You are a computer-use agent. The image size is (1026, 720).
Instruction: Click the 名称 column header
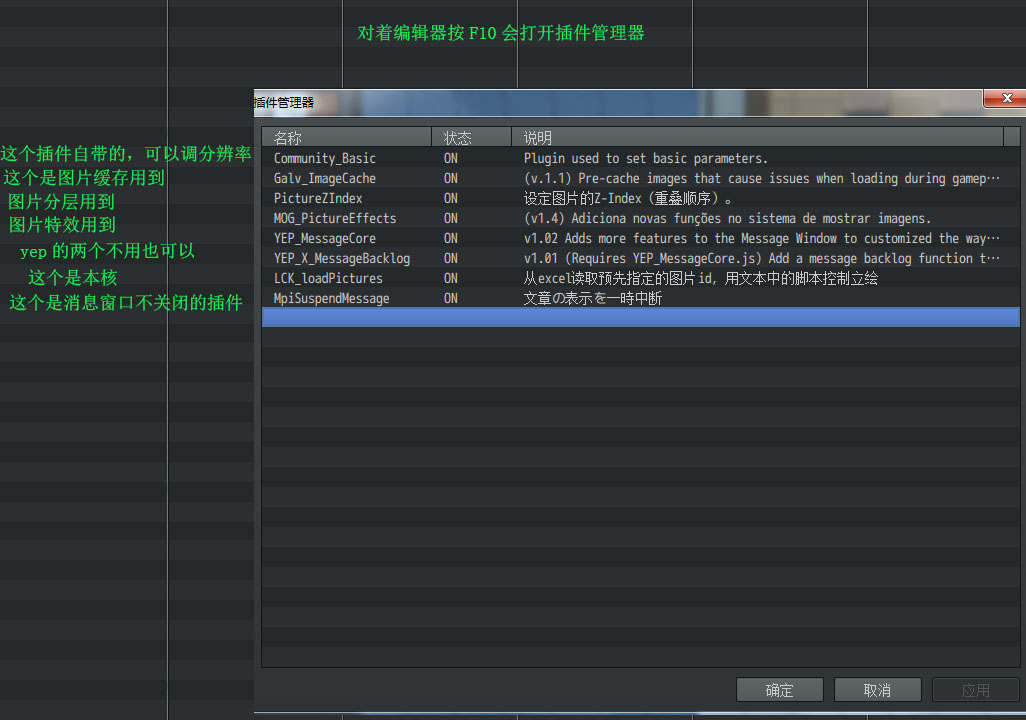tap(346, 137)
